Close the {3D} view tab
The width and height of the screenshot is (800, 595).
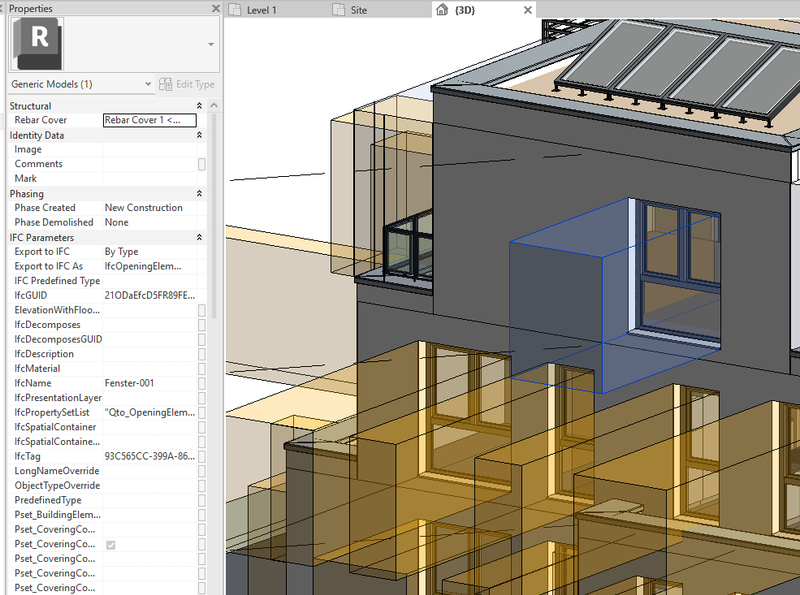click(x=527, y=10)
